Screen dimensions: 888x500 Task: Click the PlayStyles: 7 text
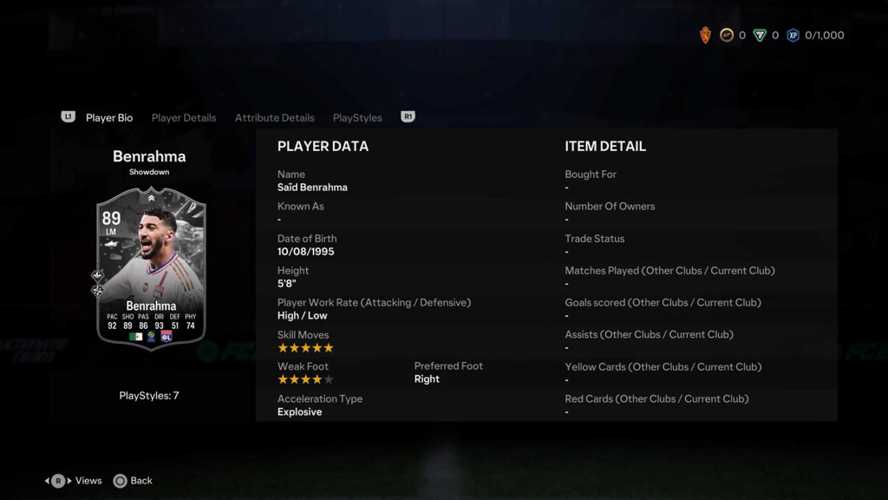click(149, 396)
